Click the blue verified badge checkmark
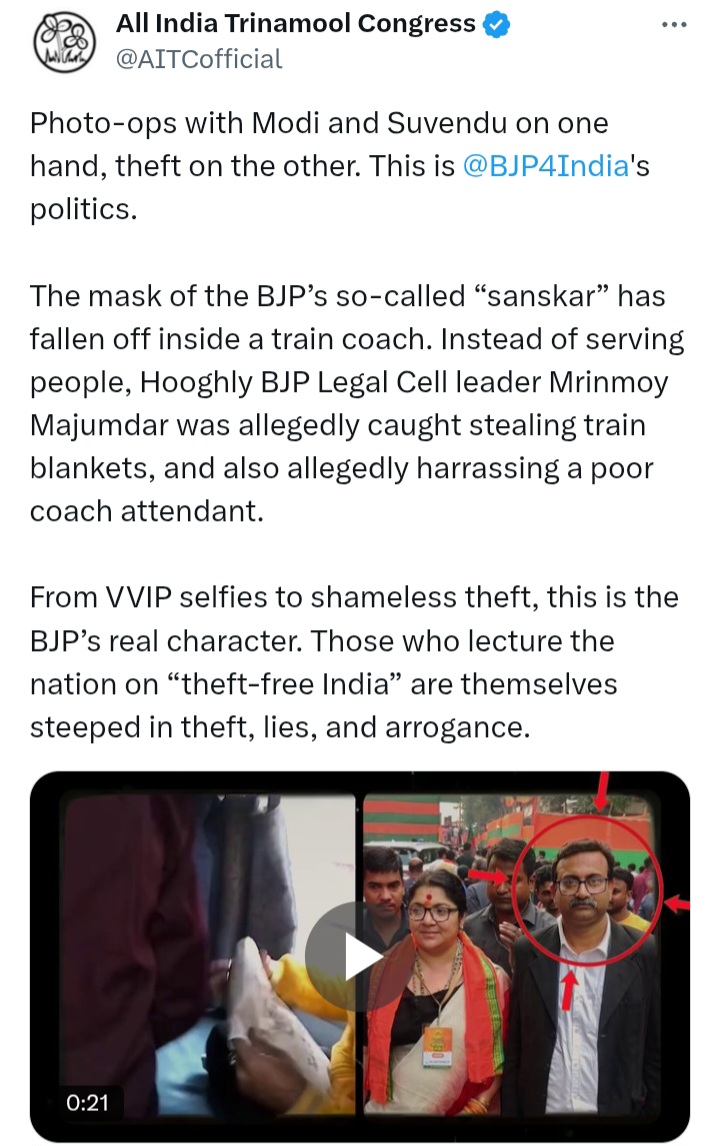The width and height of the screenshot is (720, 1146). [497, 25]
